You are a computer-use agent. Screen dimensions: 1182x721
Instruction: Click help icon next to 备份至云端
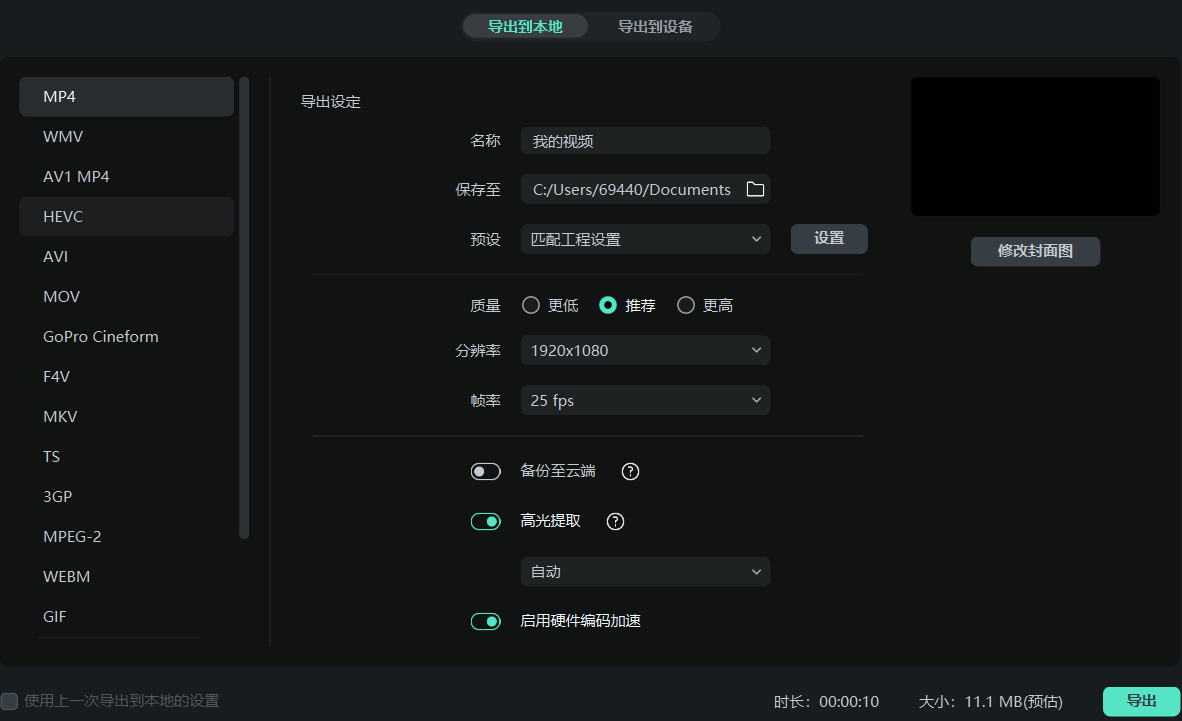630,471
